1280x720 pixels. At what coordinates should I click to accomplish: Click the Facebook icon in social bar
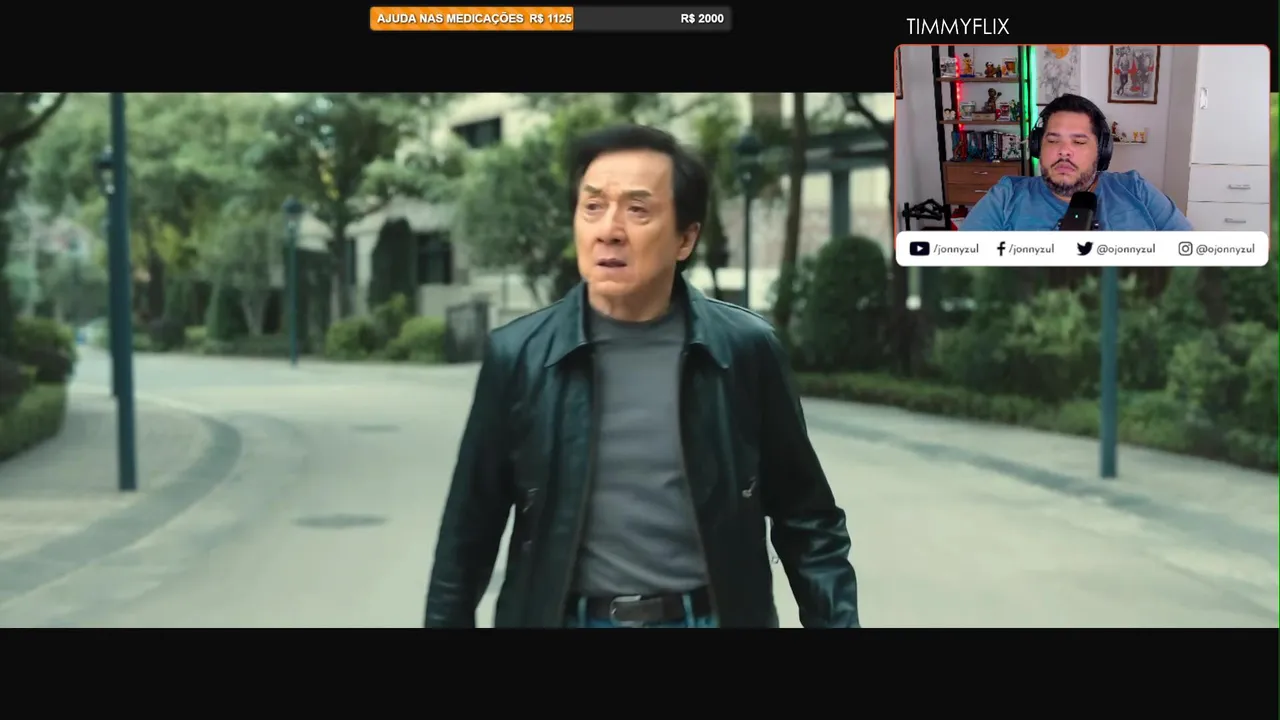point(1001,249)
